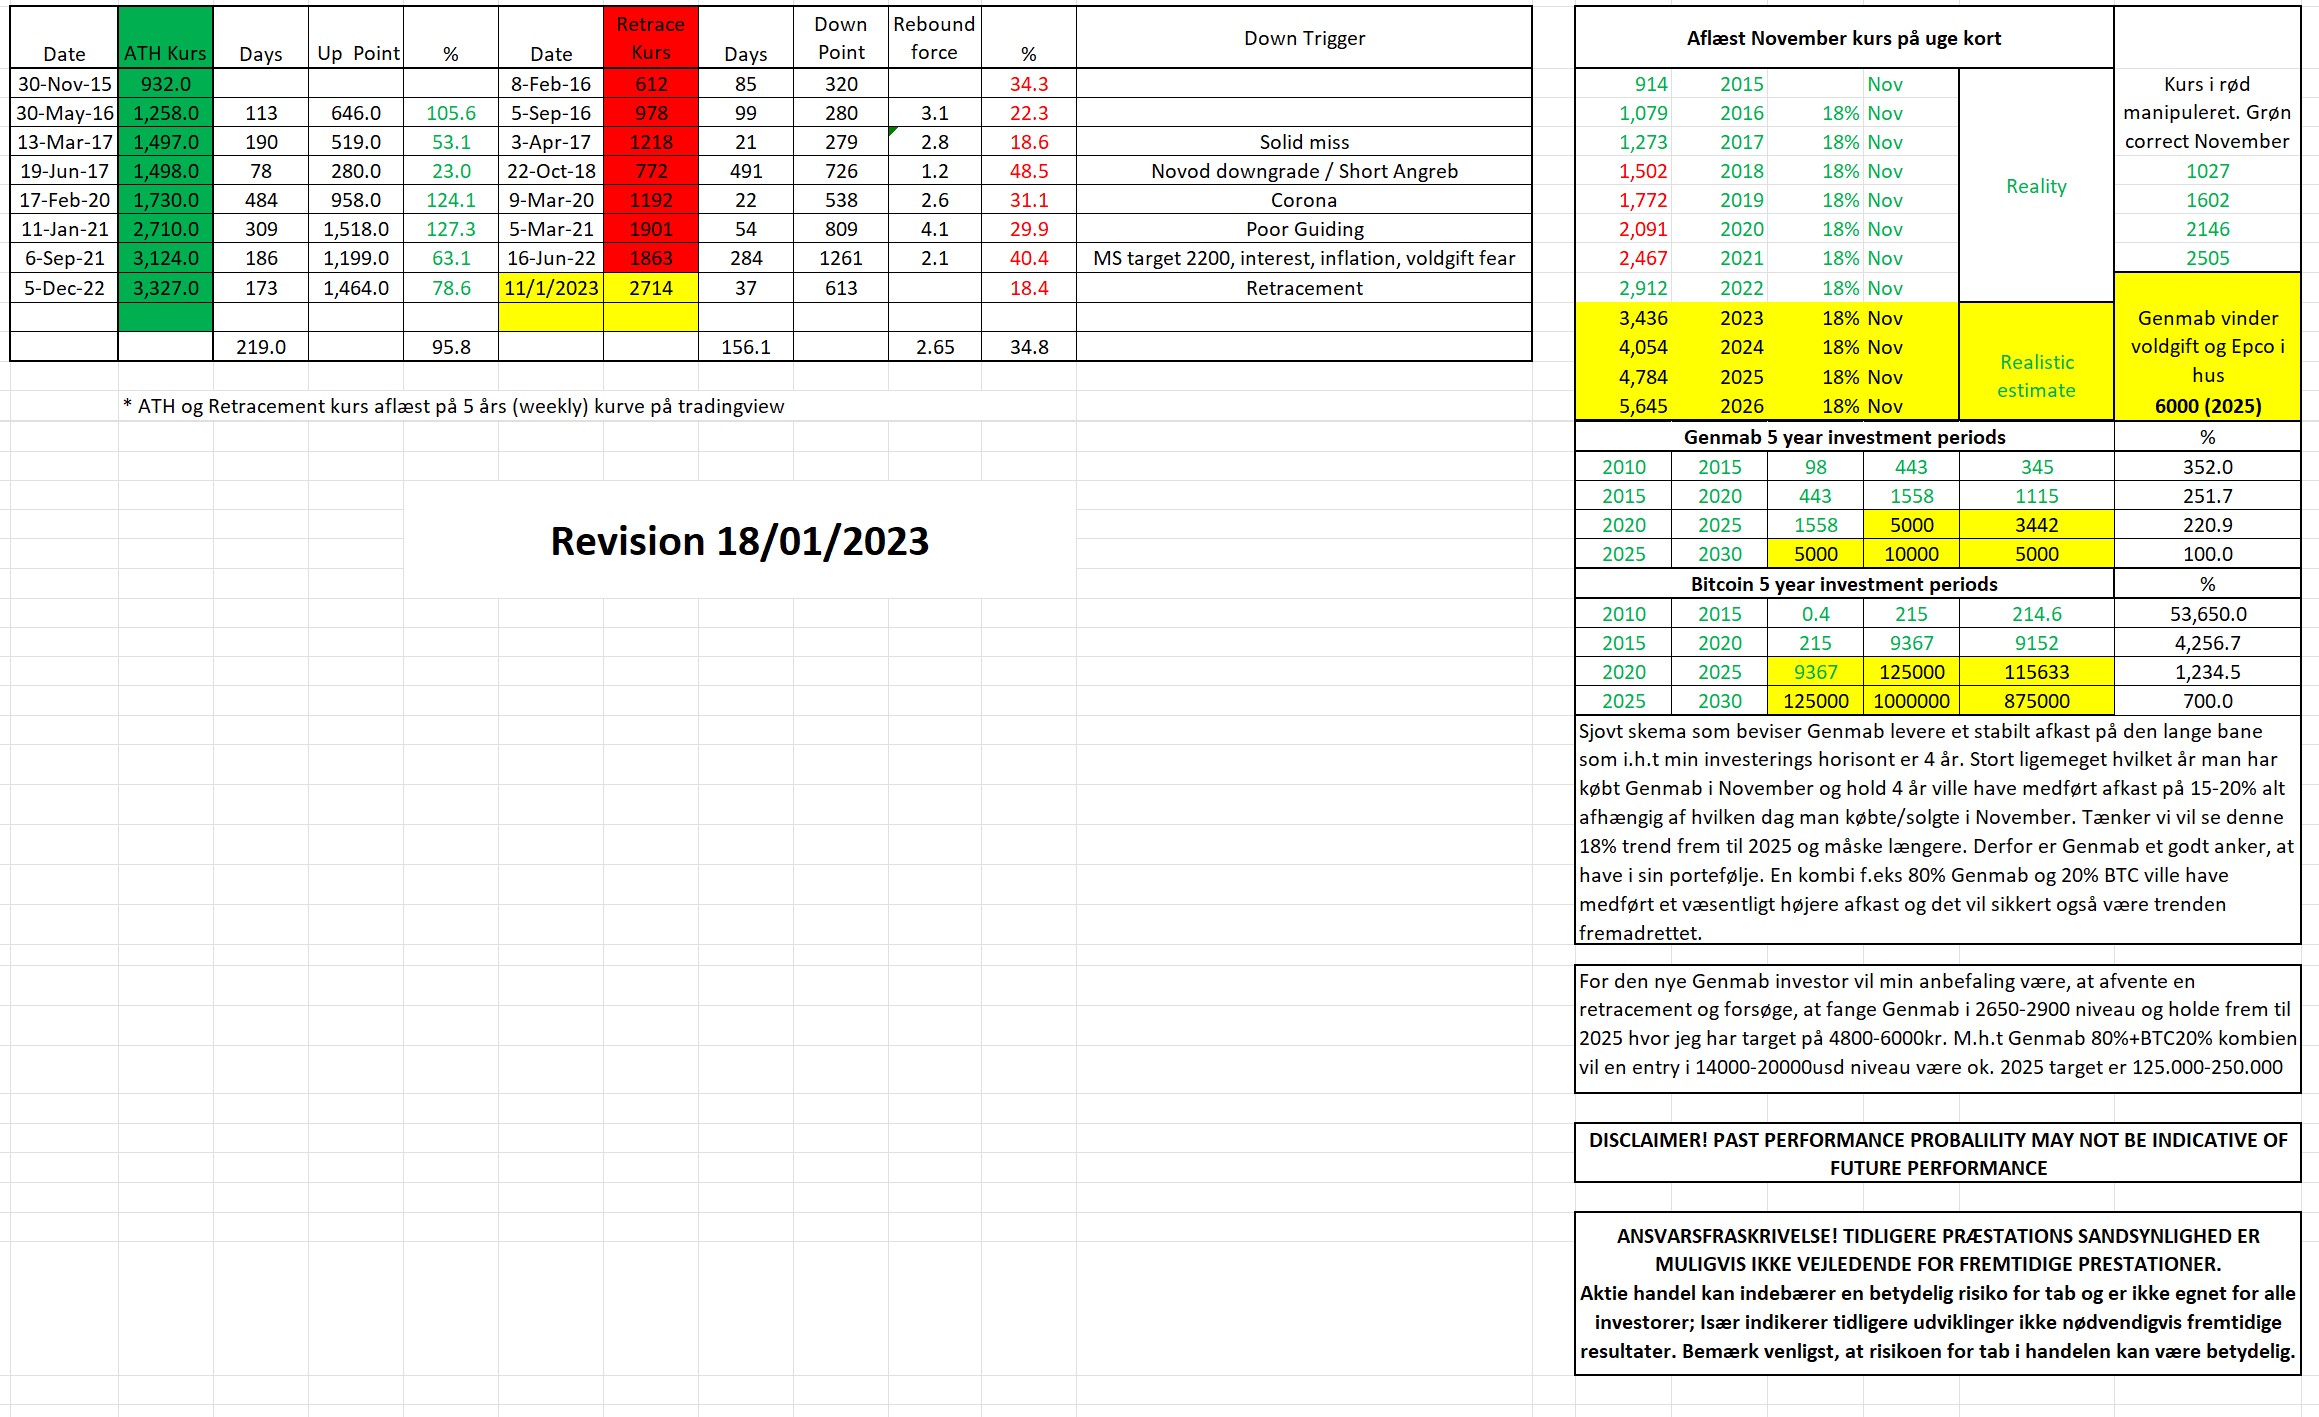The height and width of the screenshot is (1417, 2319).
Task: Click the 'Sjovt skema som beviser' paragraph
Action: pos(1938,831)
